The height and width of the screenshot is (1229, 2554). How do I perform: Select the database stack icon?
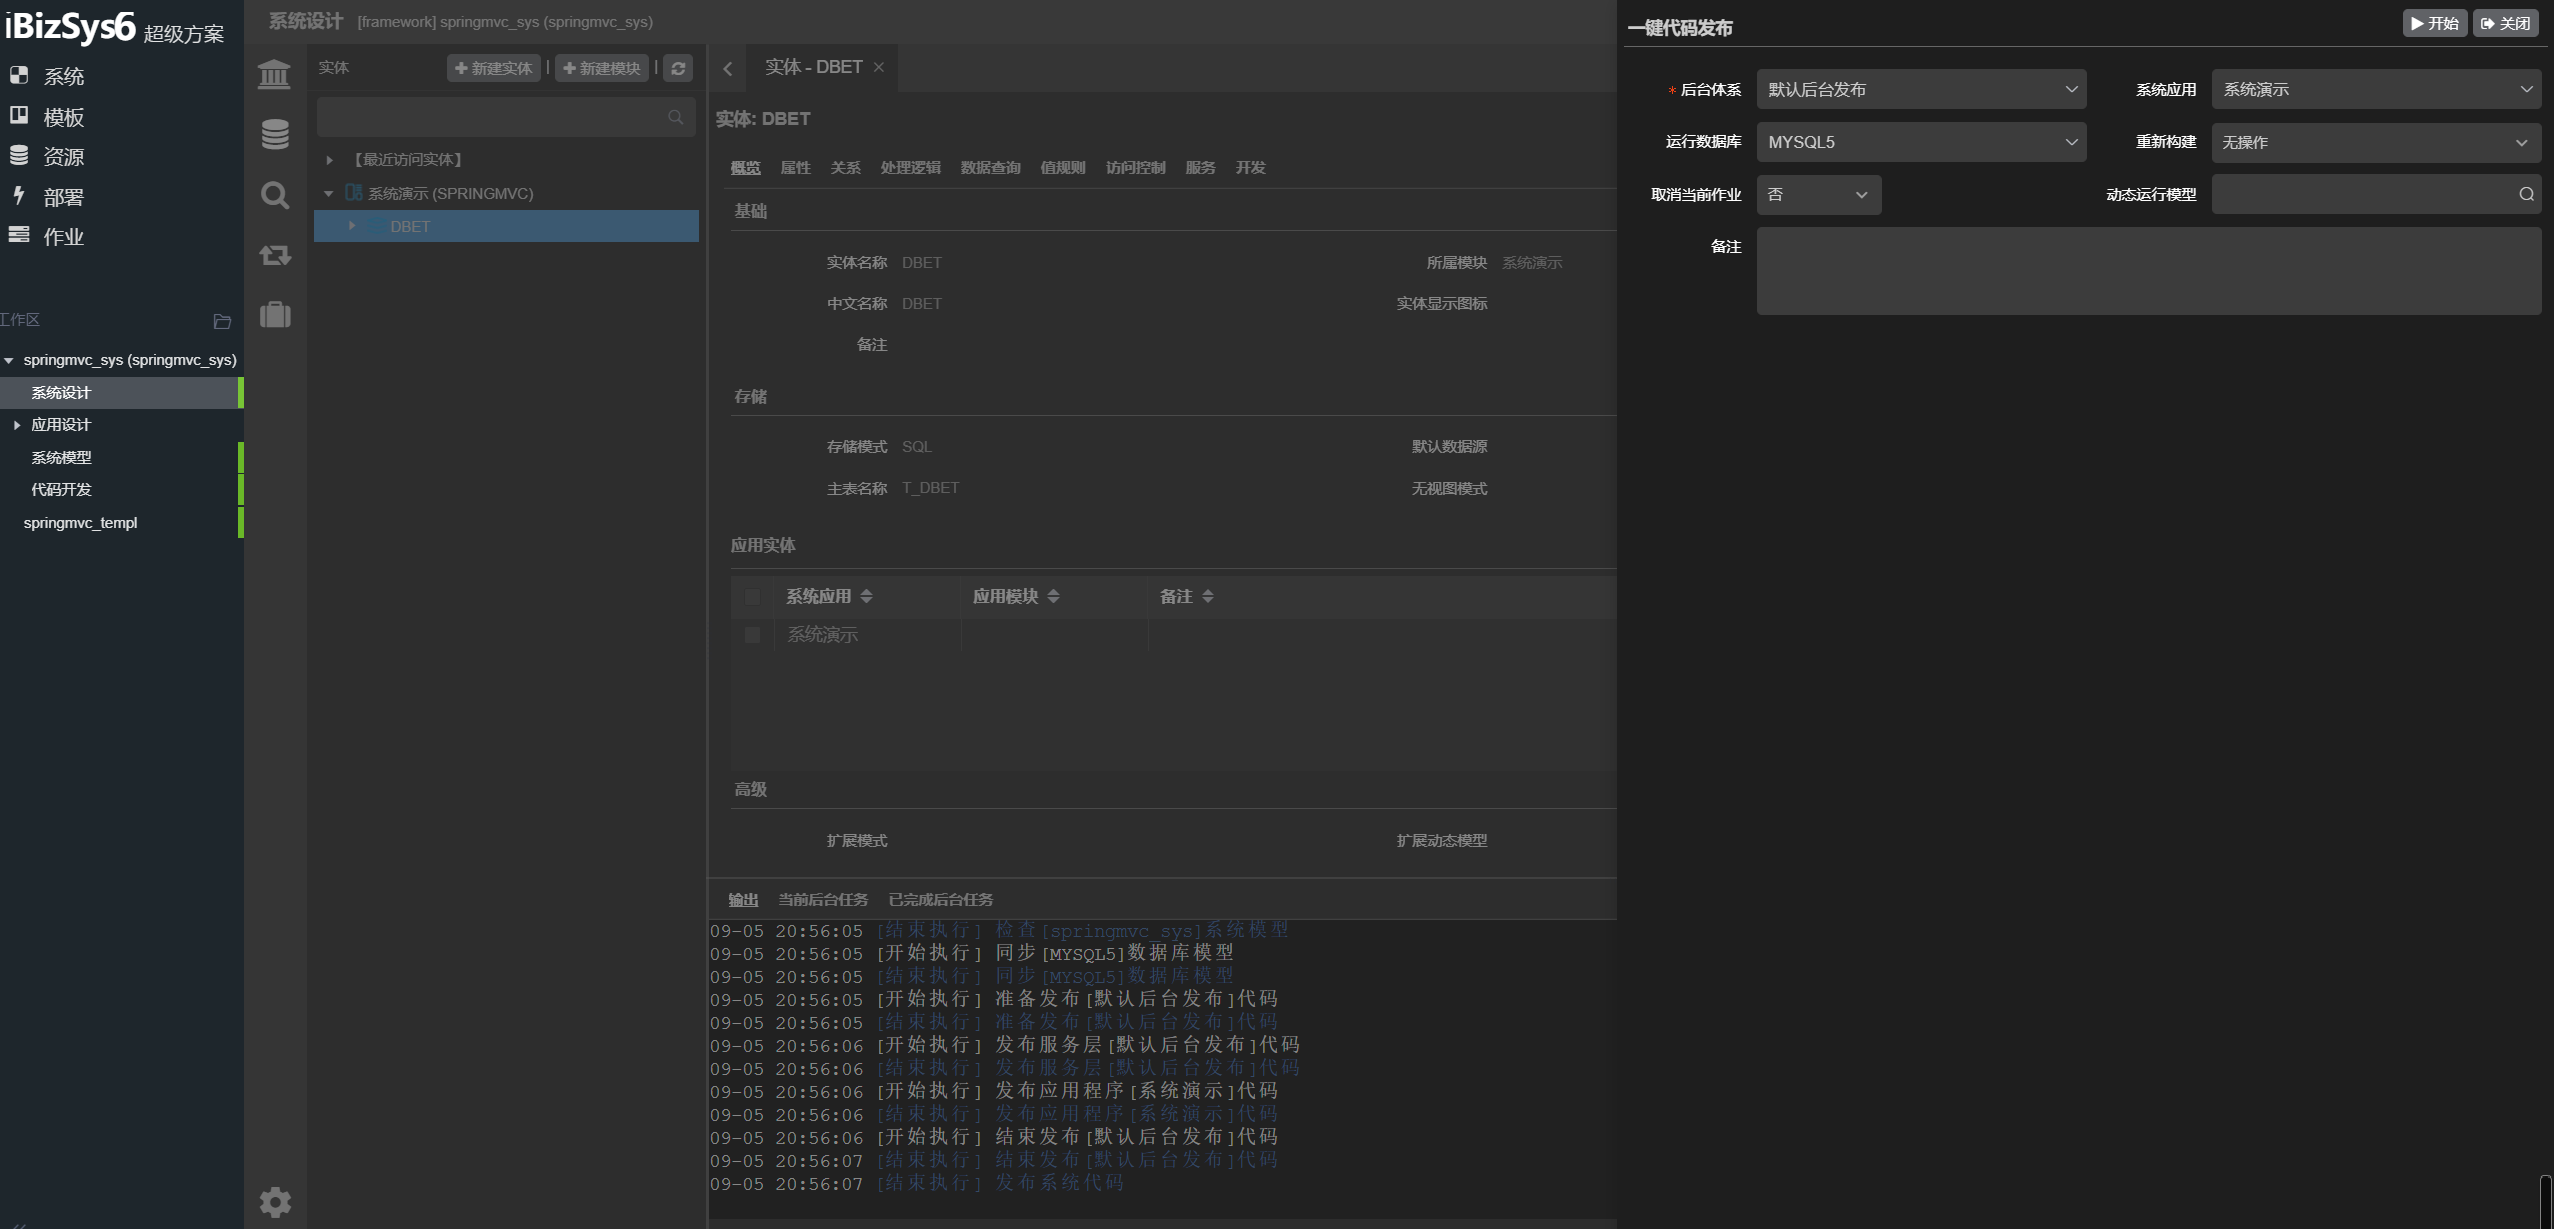click(x=275, y=134)
